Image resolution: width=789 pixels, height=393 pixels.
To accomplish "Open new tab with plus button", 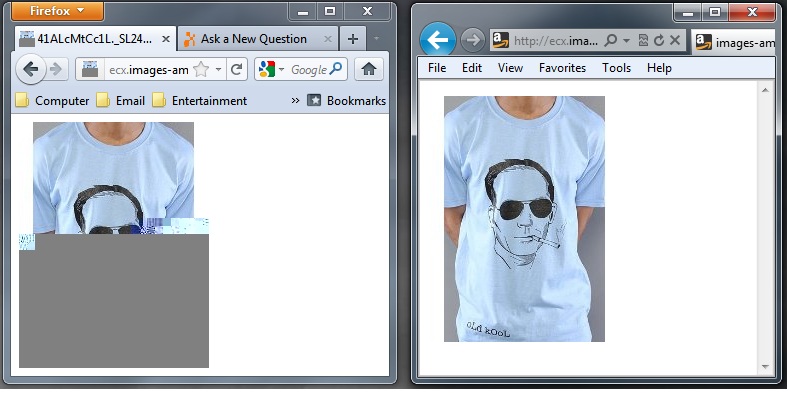I will coord(353,39).
